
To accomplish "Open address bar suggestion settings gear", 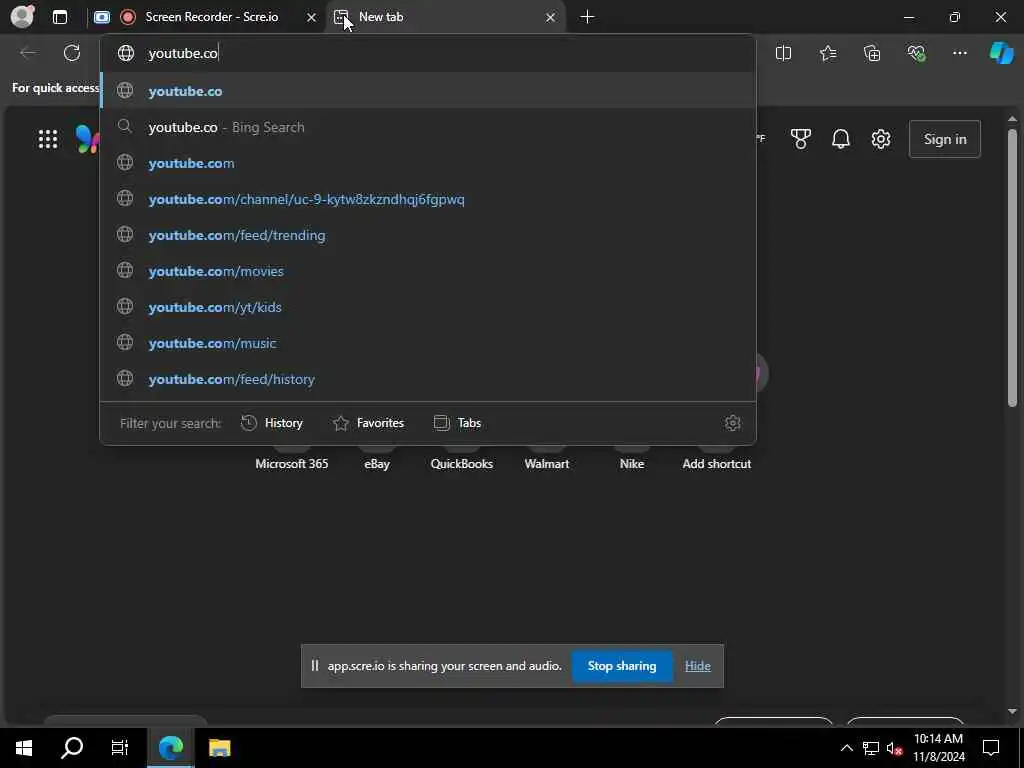I will pyautogui.click(x=732, y=423).
